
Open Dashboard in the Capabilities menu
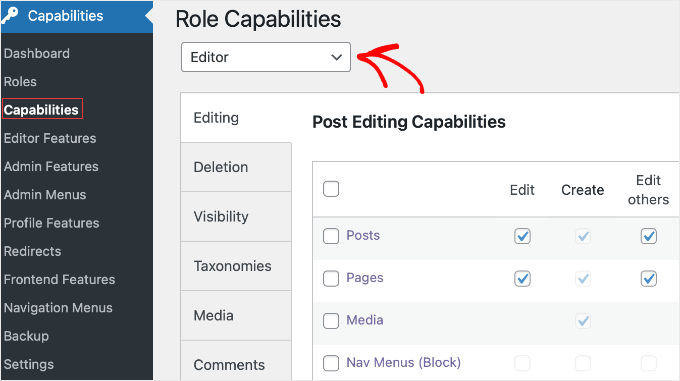(37, 53)
